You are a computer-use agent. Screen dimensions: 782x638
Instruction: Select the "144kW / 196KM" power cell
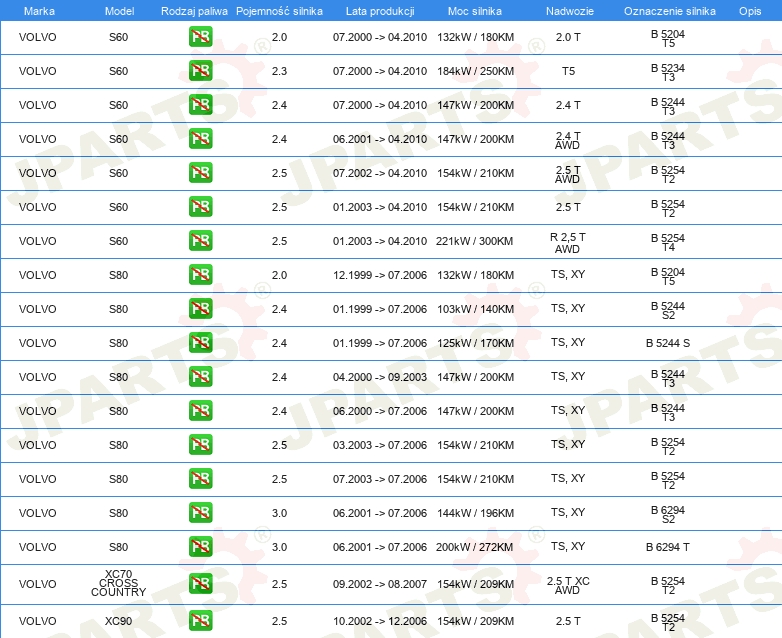coord(475,513)
